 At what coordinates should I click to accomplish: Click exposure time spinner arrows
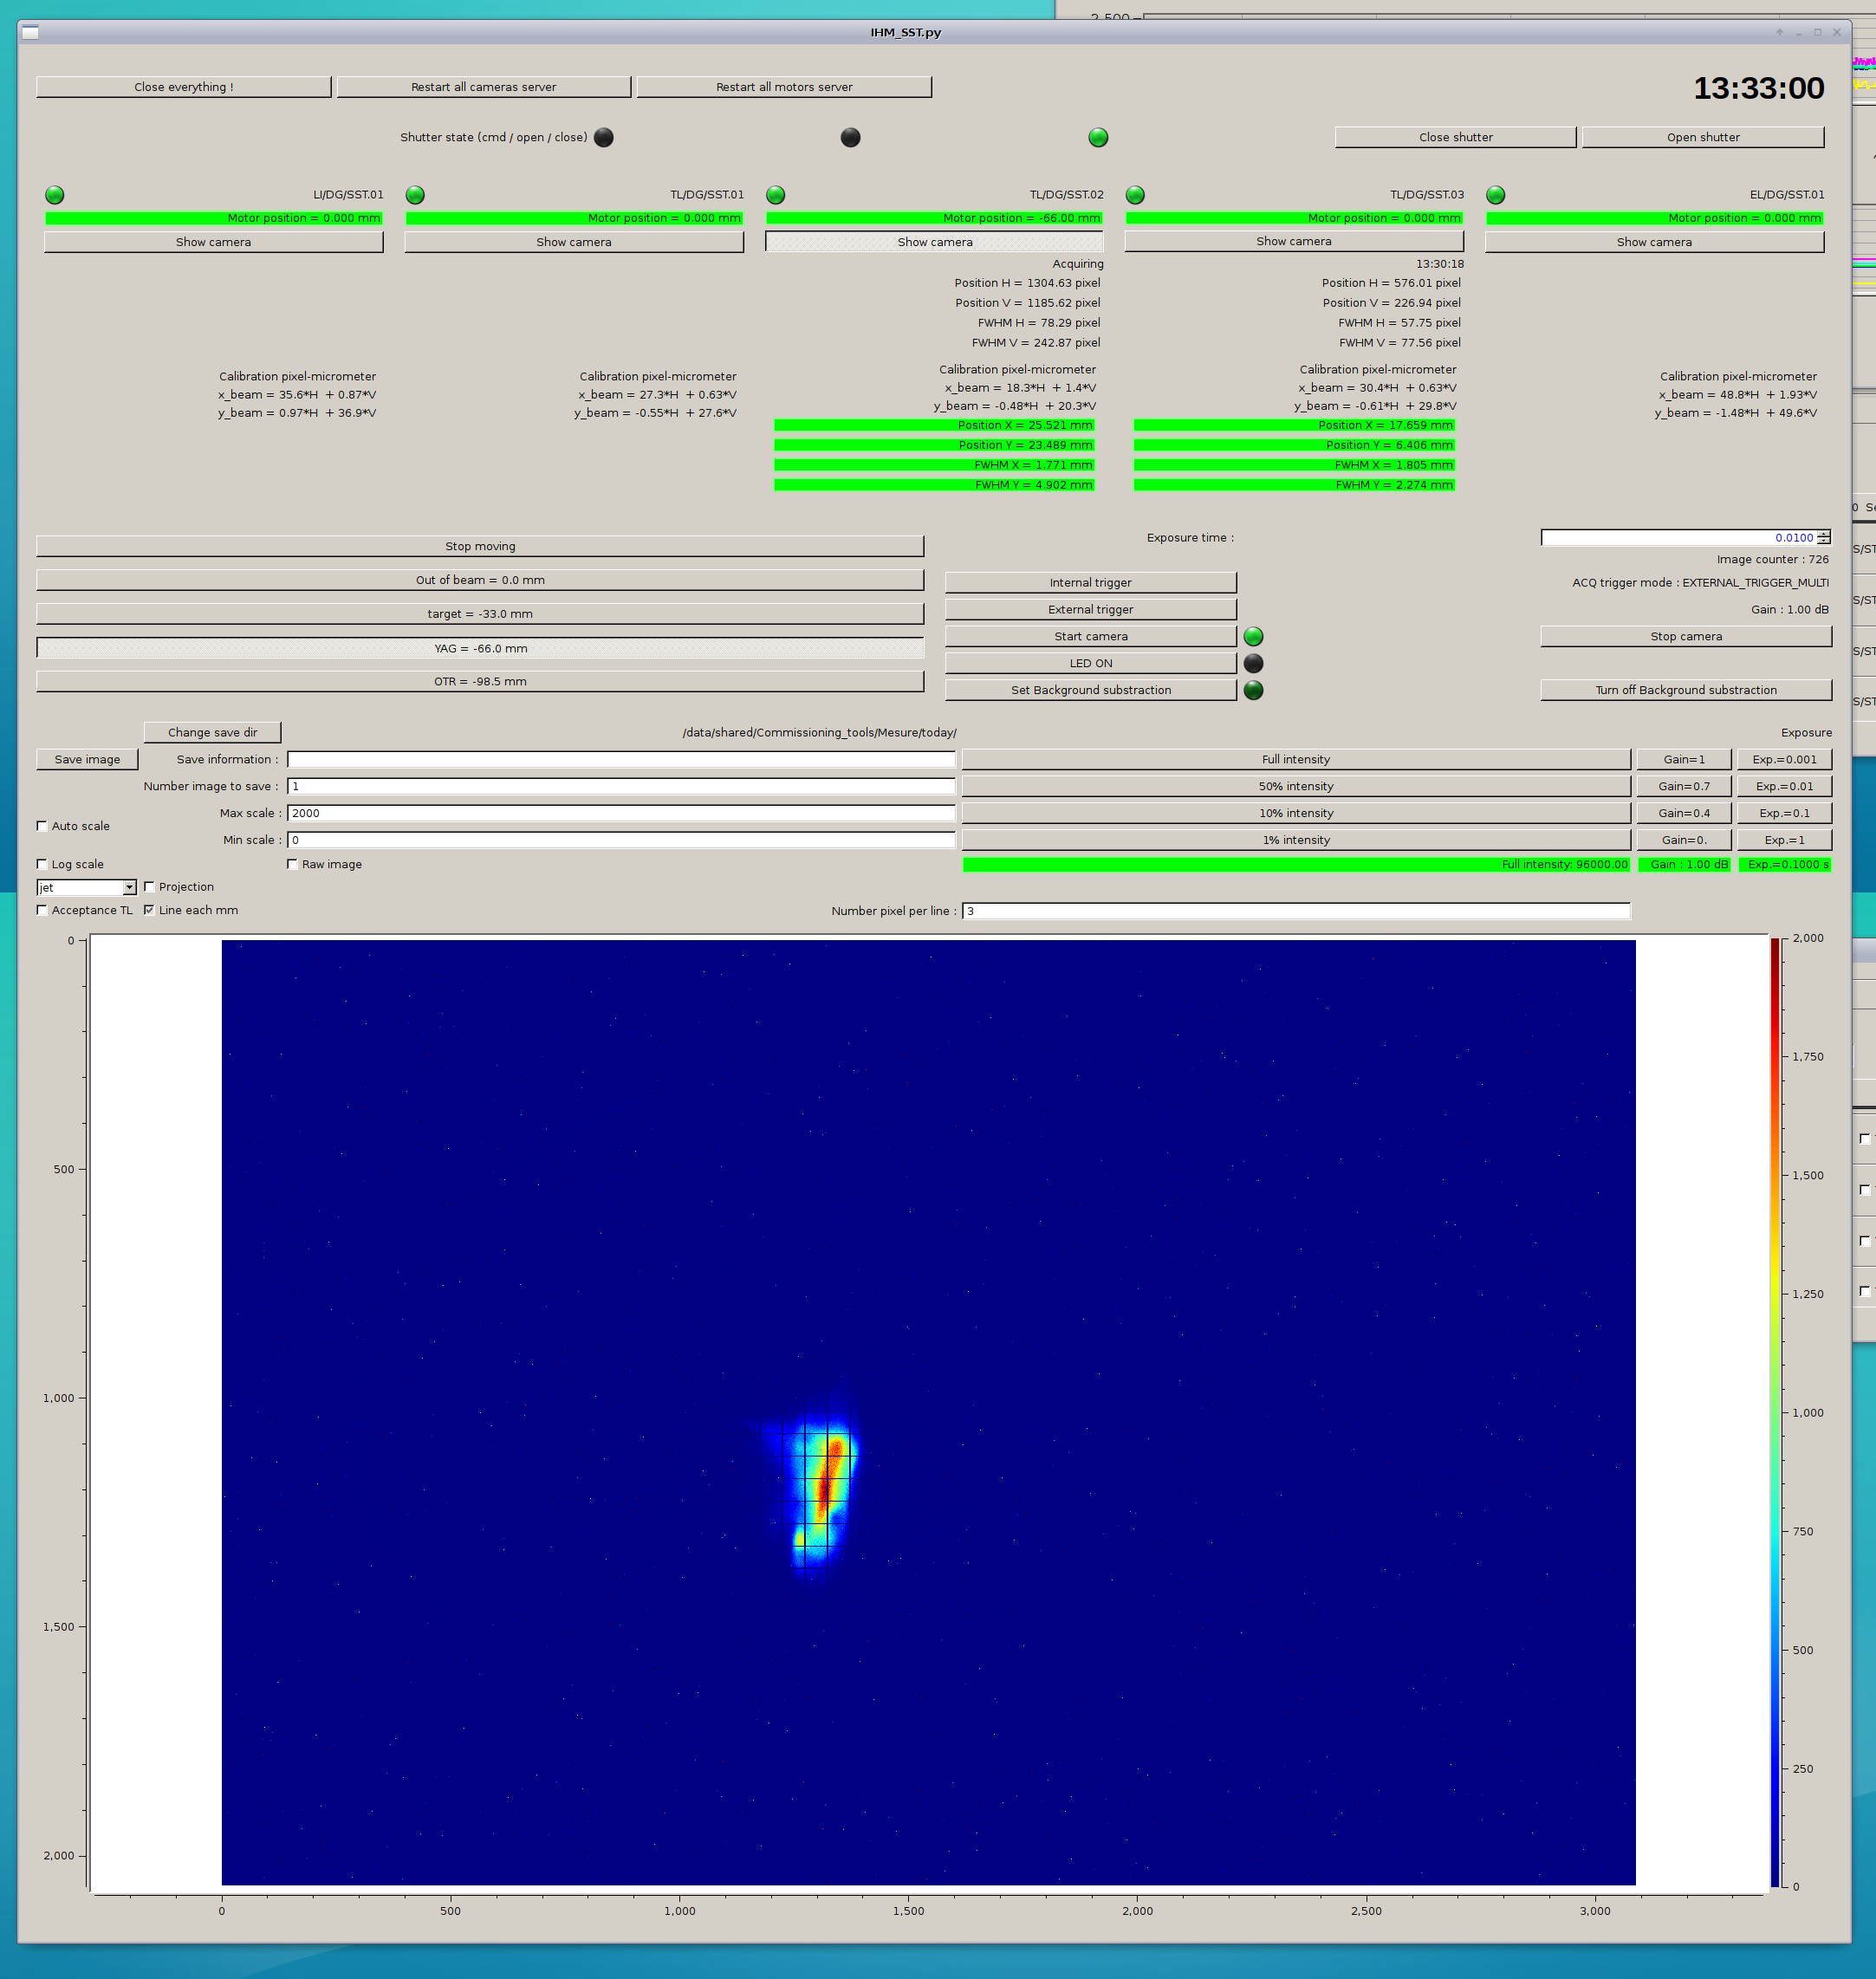(x=1823, y=538)
